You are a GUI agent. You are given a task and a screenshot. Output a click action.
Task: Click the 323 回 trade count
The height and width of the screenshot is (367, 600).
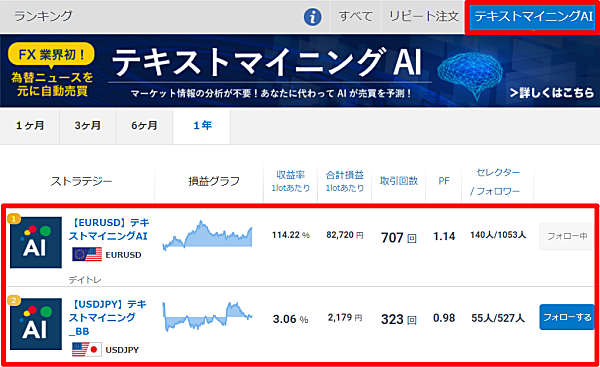pos(398,319)
